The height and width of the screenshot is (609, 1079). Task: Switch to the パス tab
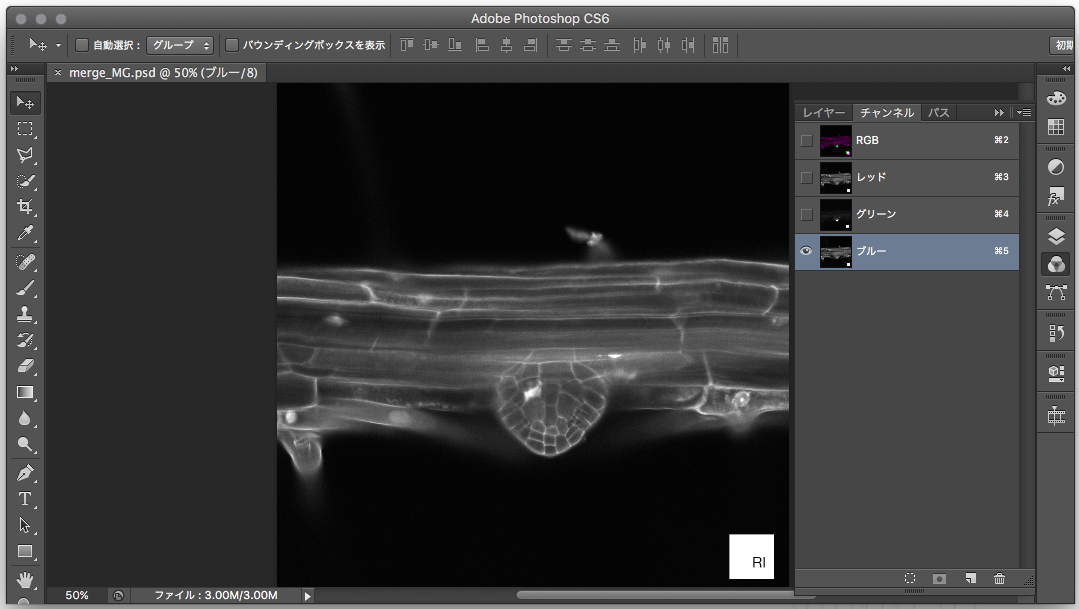[x=938, y=113]
